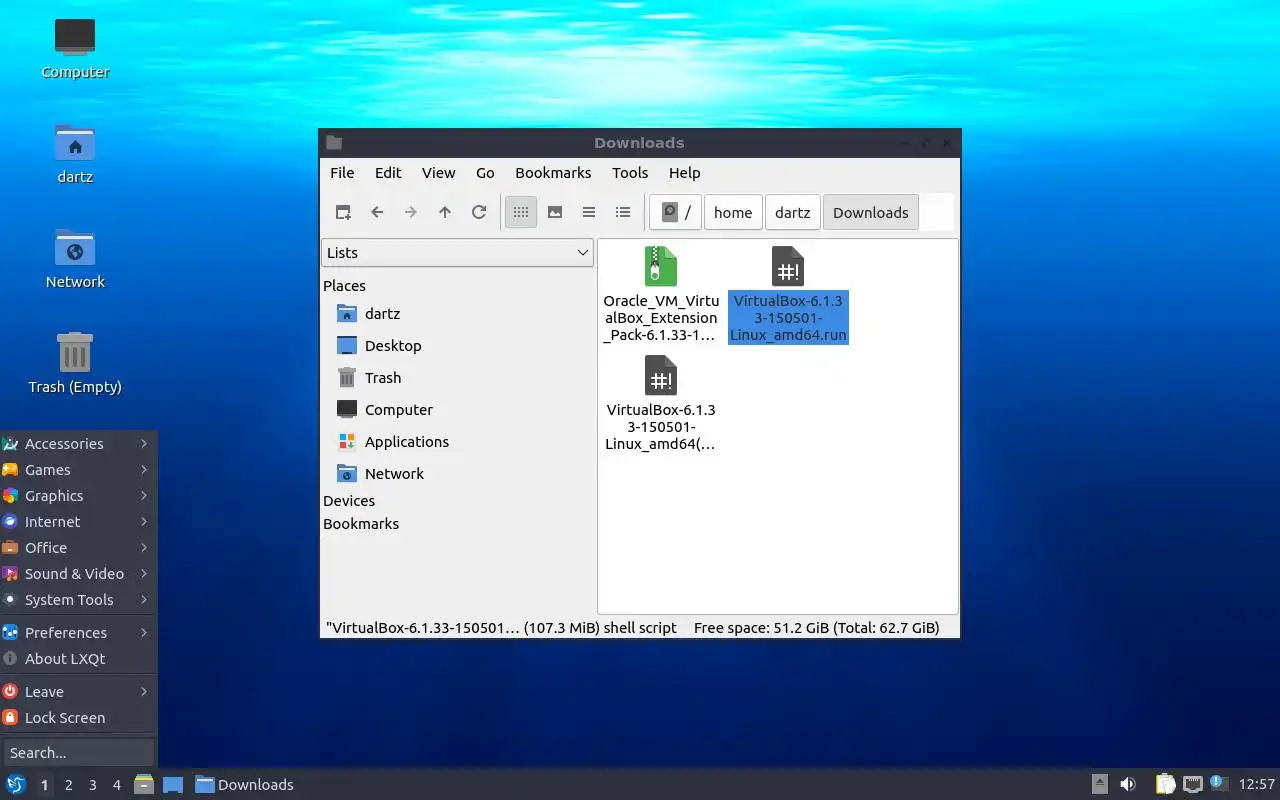Expand Preferences submenu in start menu
The height and width of the screenshot is (800, 1280).
78,633
